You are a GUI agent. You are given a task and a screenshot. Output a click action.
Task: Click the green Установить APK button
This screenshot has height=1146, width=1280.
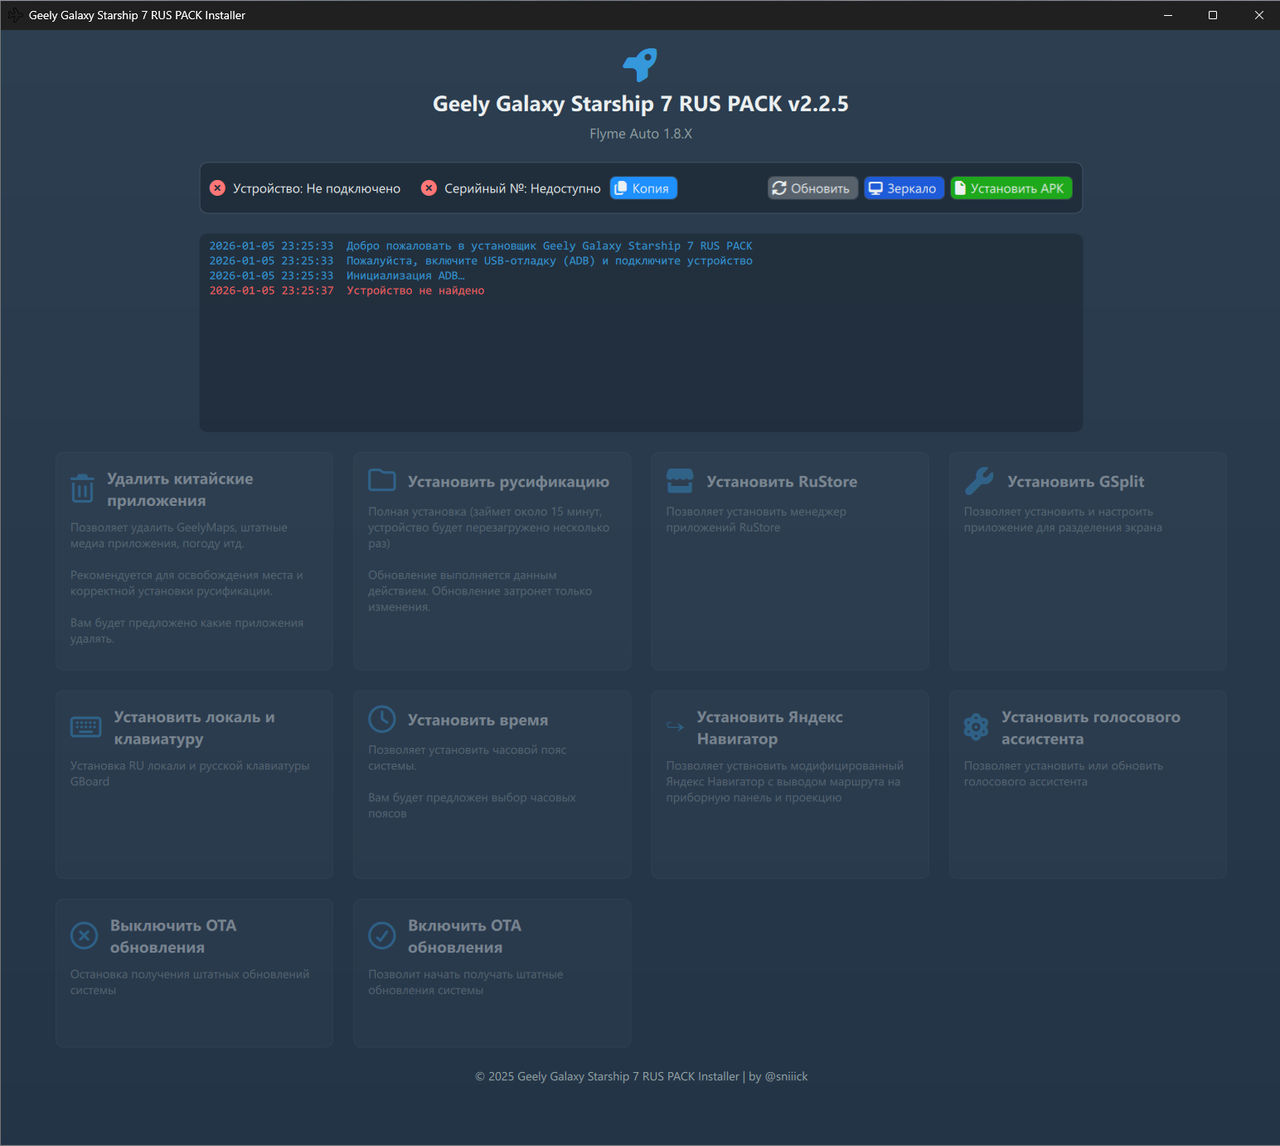(x=1011, y=188)
